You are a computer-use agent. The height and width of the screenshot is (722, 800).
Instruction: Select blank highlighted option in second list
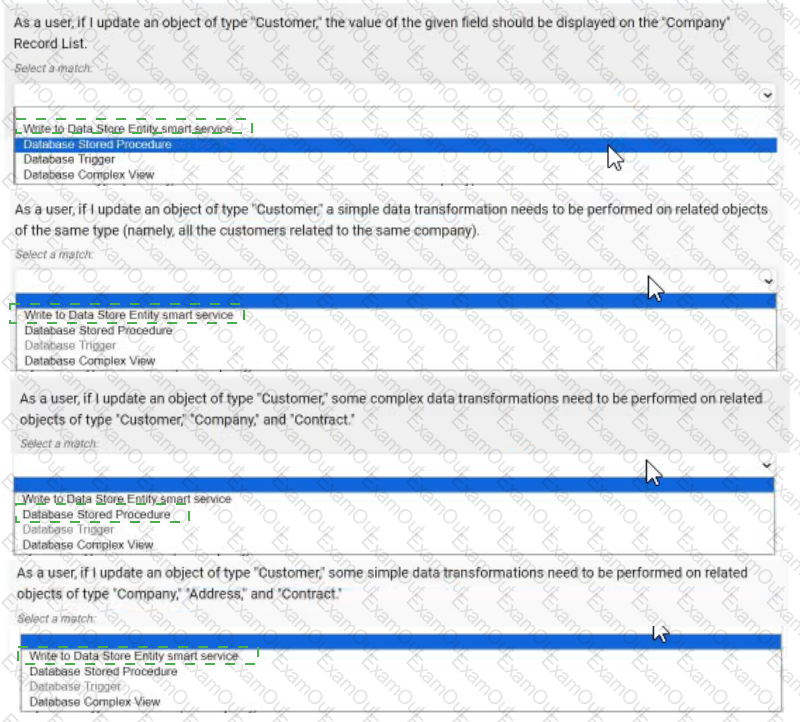coord(396,301)
